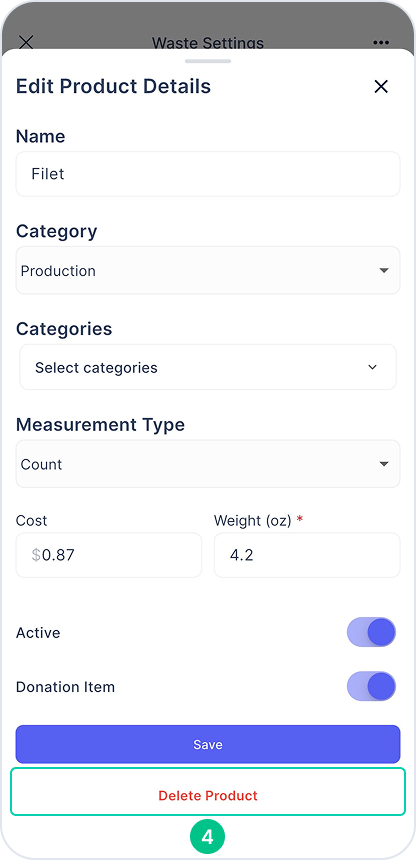Image resolution: width=416 pixels, height=860 pixels.
Task: Close Waste Settings with top-left X
Action: 26,42
